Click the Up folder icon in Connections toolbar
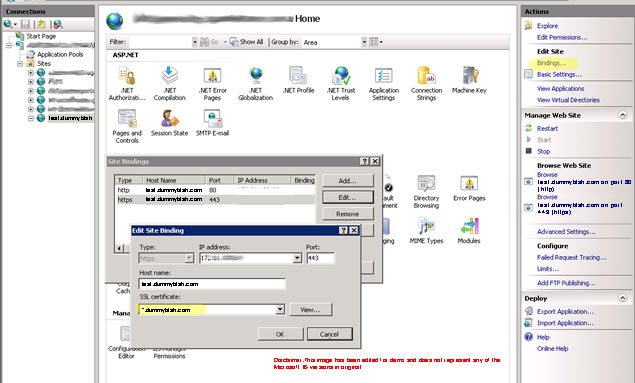 pyautogui.click(x=41, y=24)
